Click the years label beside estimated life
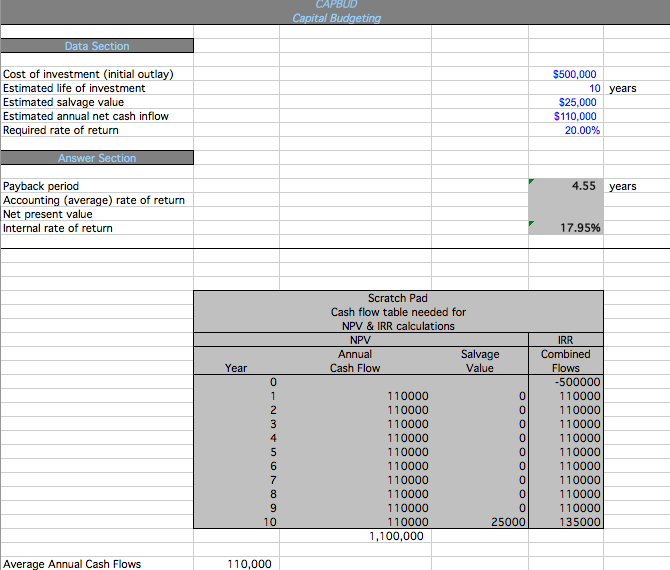The height and width of the screenshot is (570, 670). 623,88
